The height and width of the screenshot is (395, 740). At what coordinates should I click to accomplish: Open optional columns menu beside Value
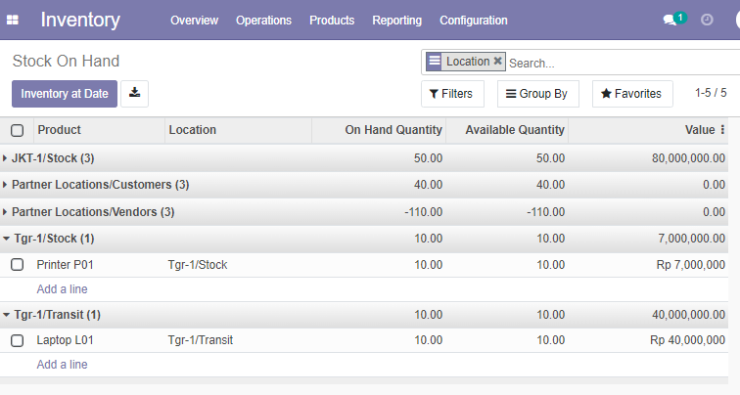[x=722, y=130]
